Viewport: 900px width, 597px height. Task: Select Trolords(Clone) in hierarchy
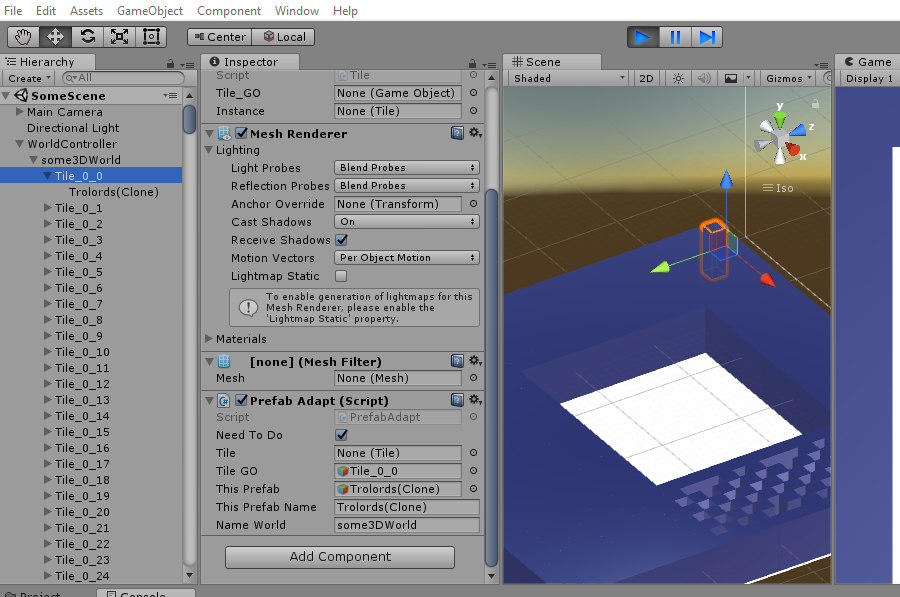tap(114, 192)
